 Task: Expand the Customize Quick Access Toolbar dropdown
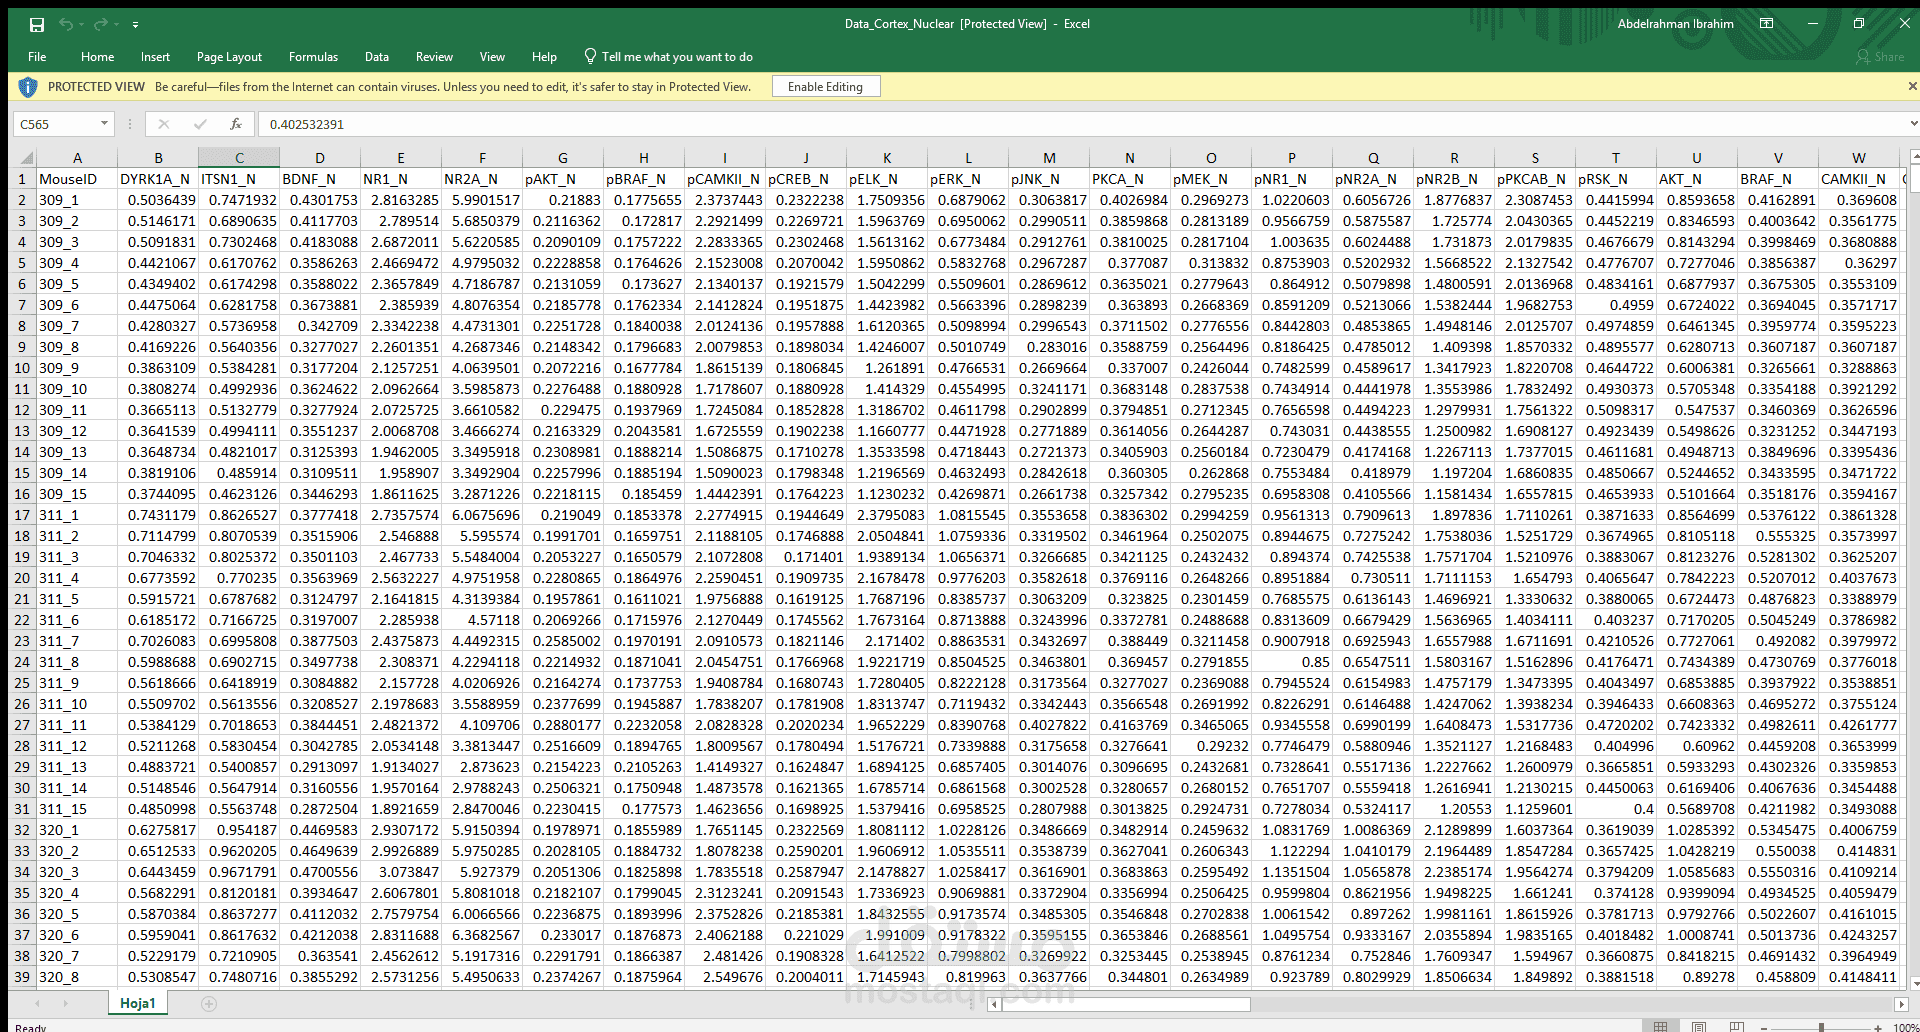(x=135, y=24)
